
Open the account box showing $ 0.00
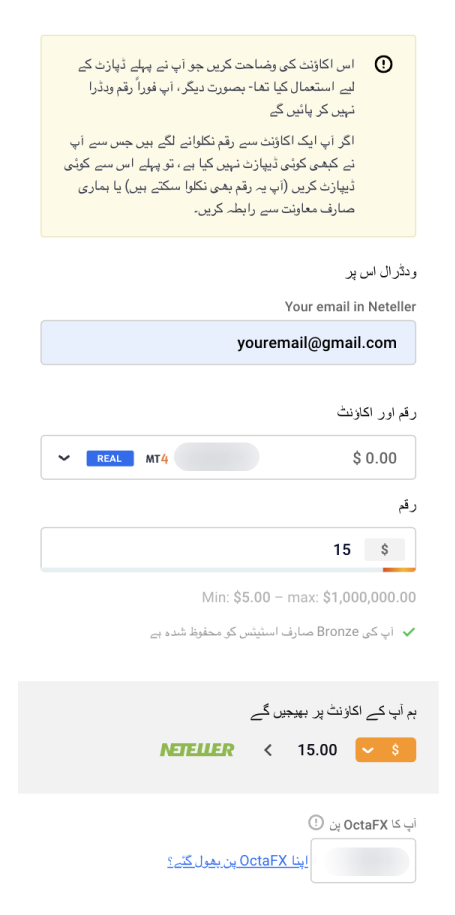(x=228, y=458)
